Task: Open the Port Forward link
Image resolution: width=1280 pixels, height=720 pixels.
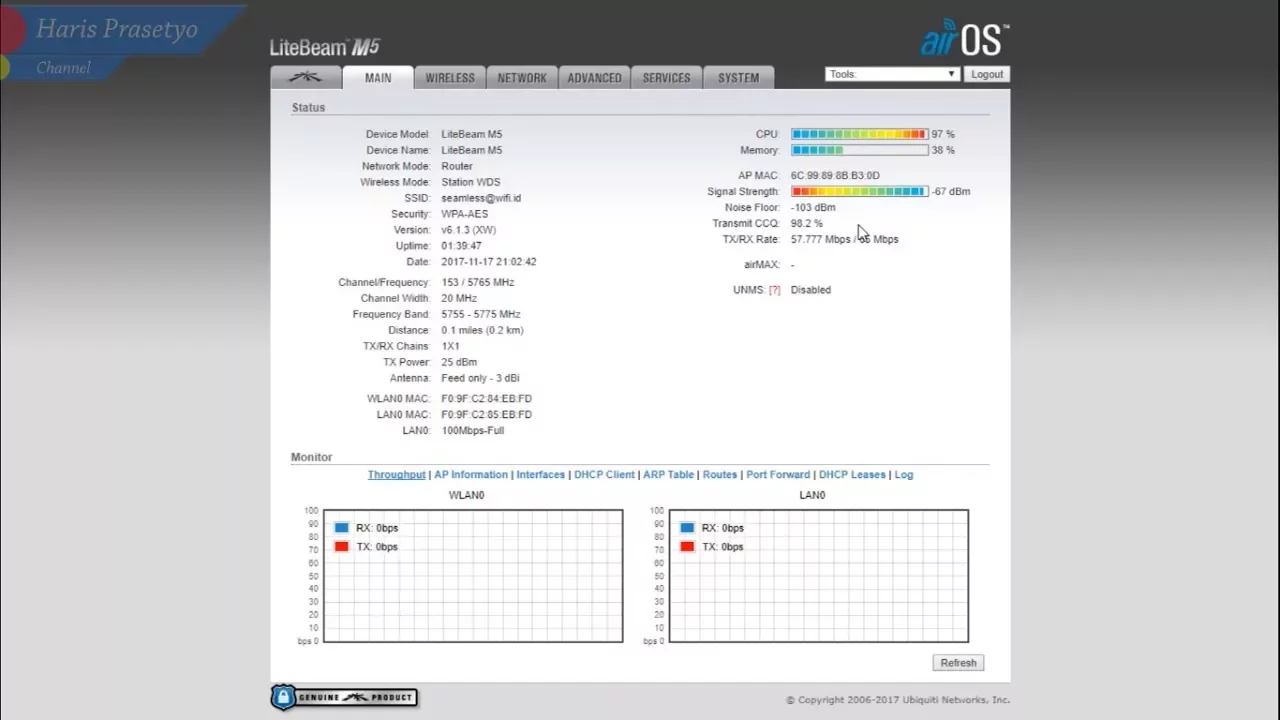Action: point(778,474)
